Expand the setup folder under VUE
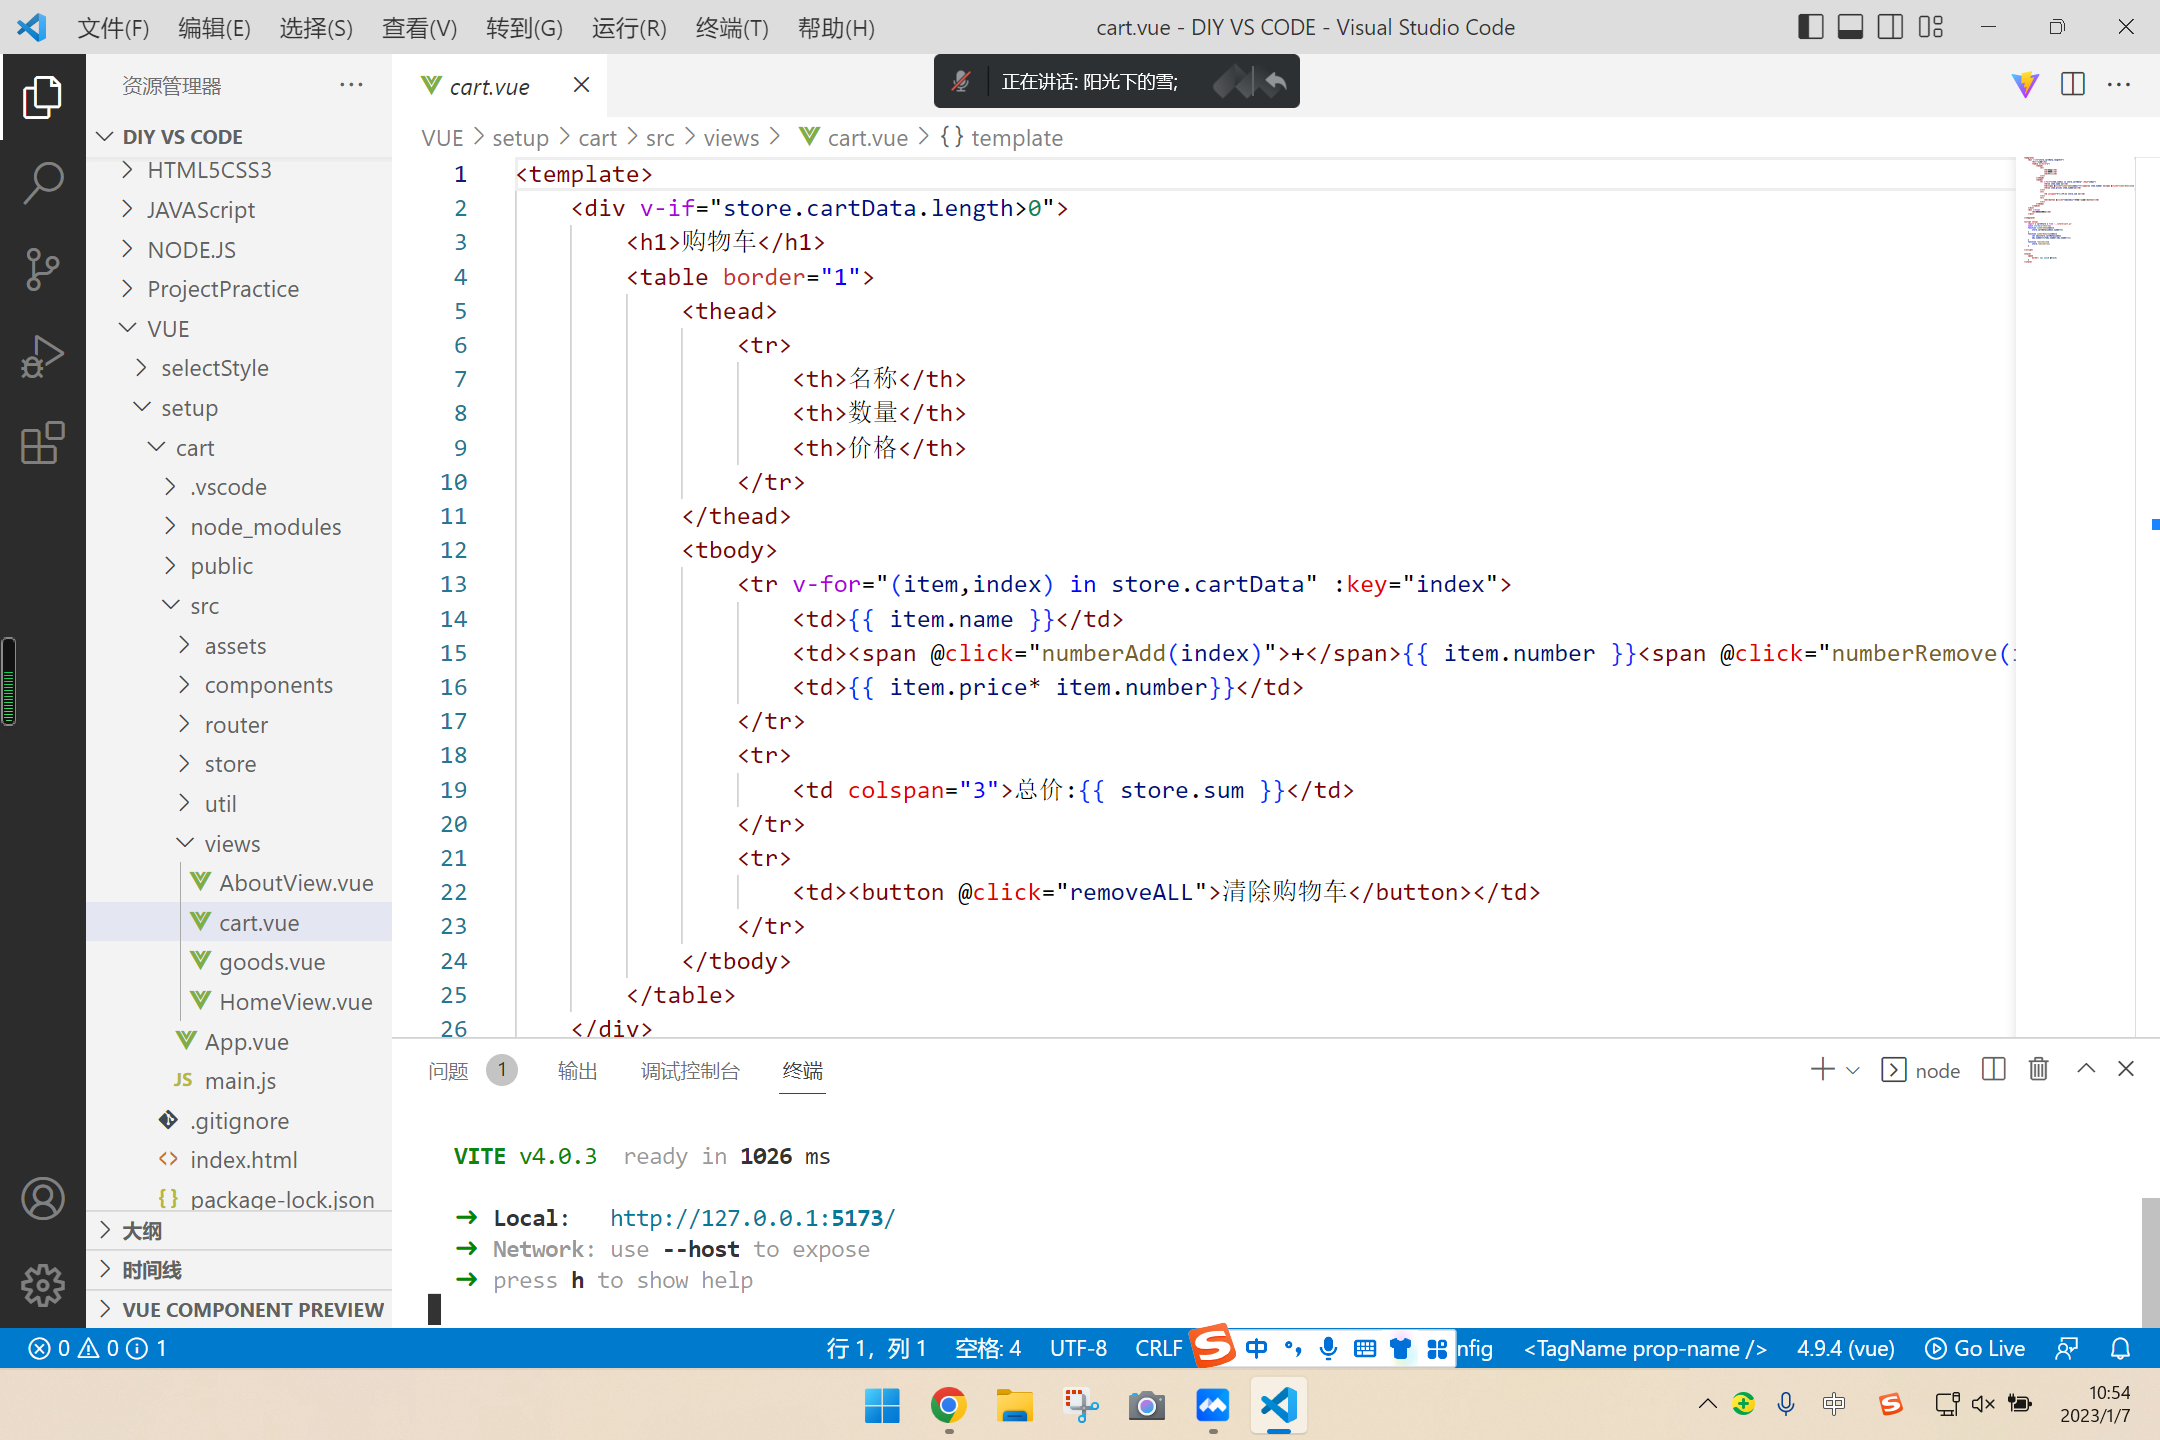The width and height of the screenshot is (2160, 1440). pos(188,407)
